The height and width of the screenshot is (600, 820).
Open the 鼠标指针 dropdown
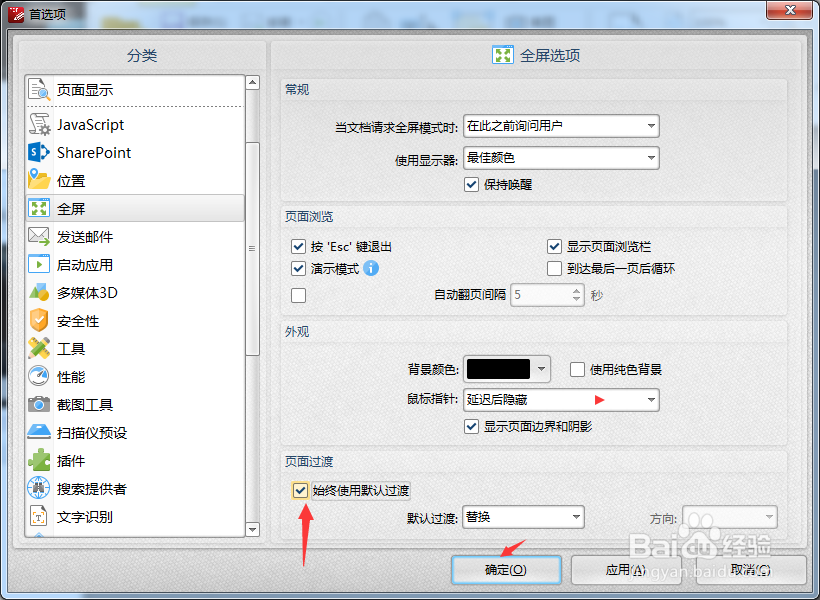[x=561, y=400]
